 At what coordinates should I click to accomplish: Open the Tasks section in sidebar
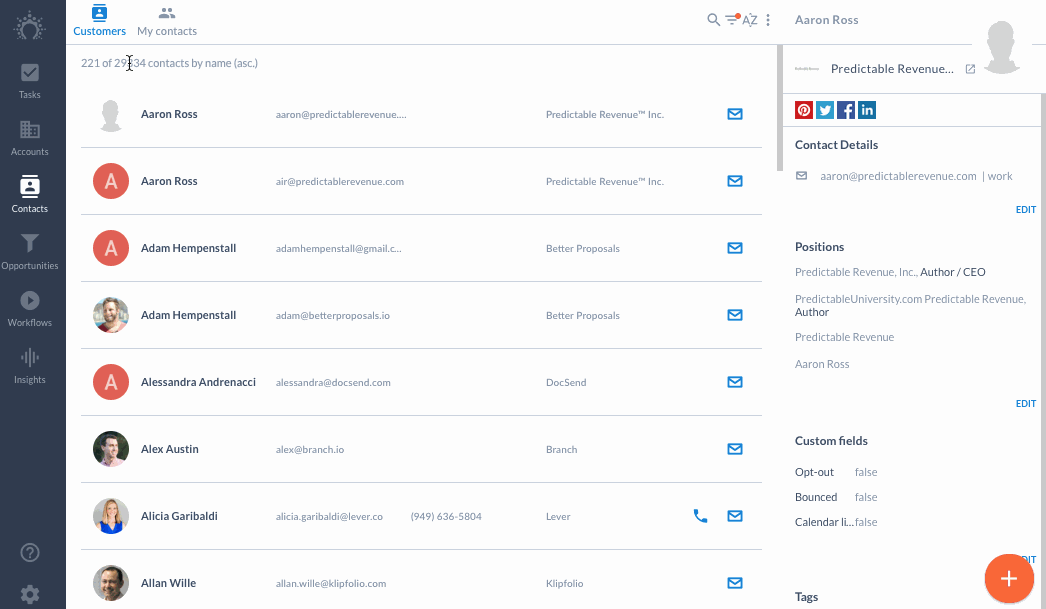point(29,81)
